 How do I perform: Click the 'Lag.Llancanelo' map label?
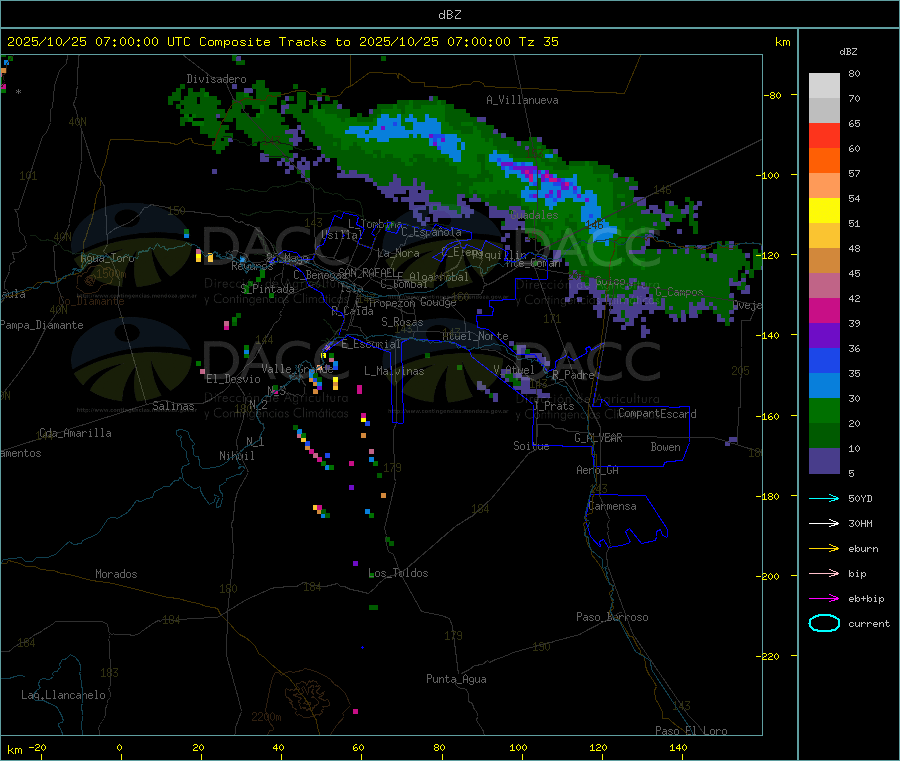click(x=64, y=695)
